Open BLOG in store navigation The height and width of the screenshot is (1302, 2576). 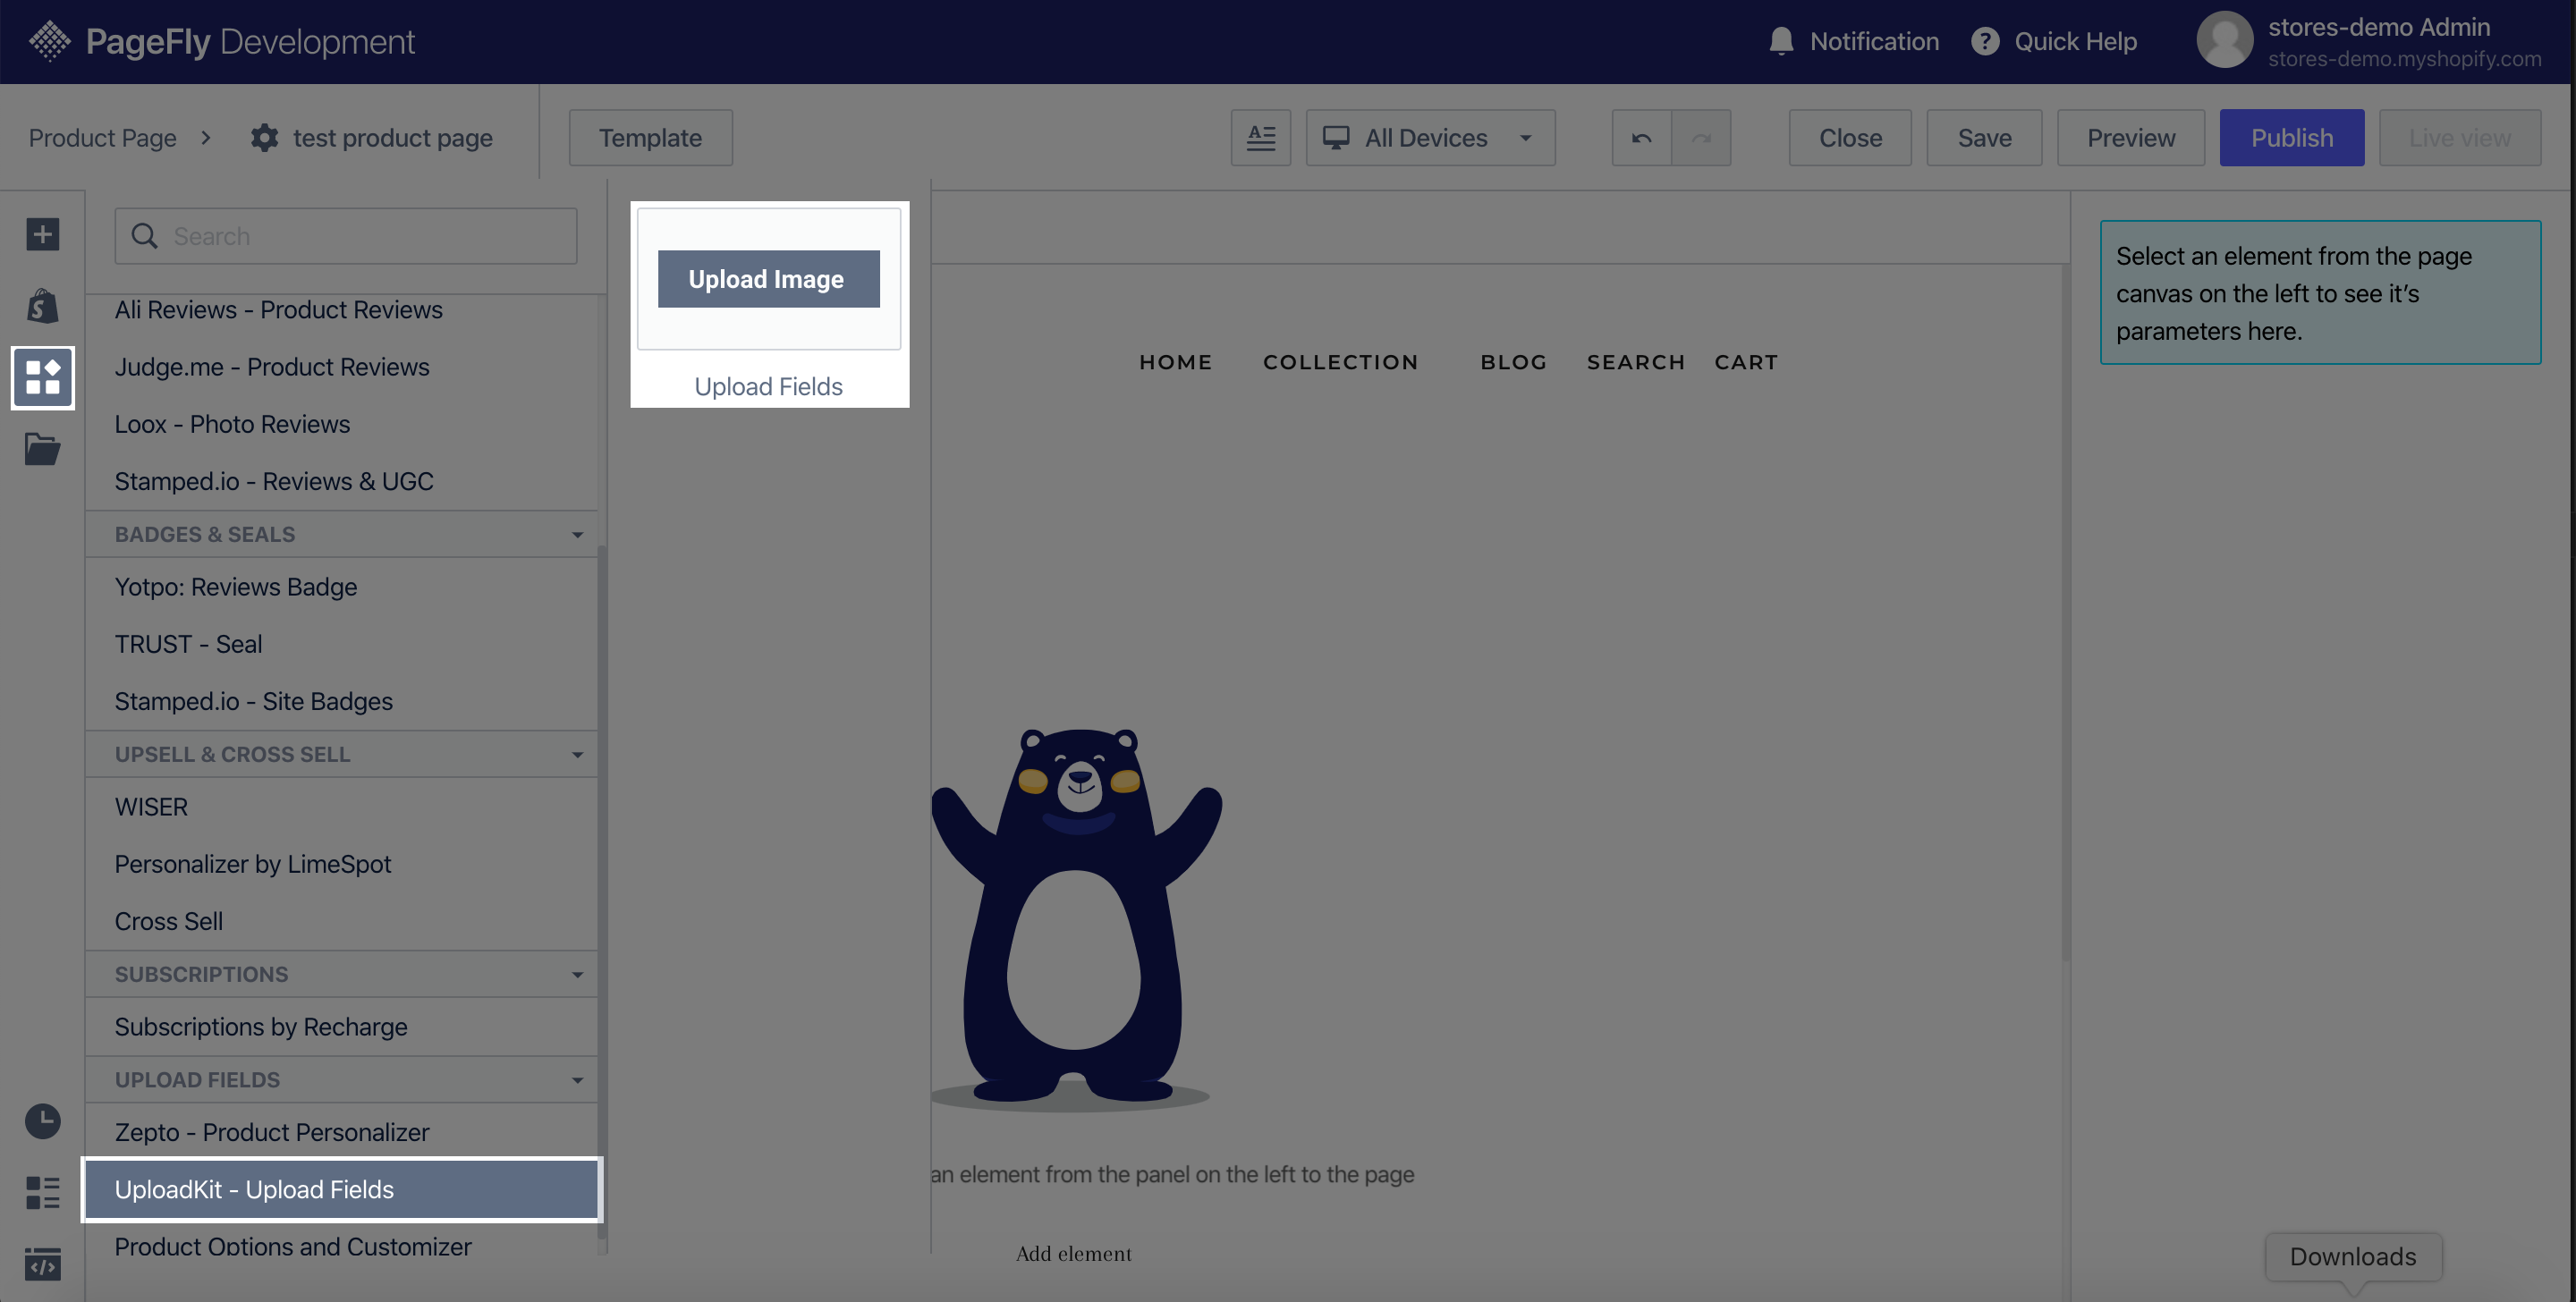point(1513,362)
